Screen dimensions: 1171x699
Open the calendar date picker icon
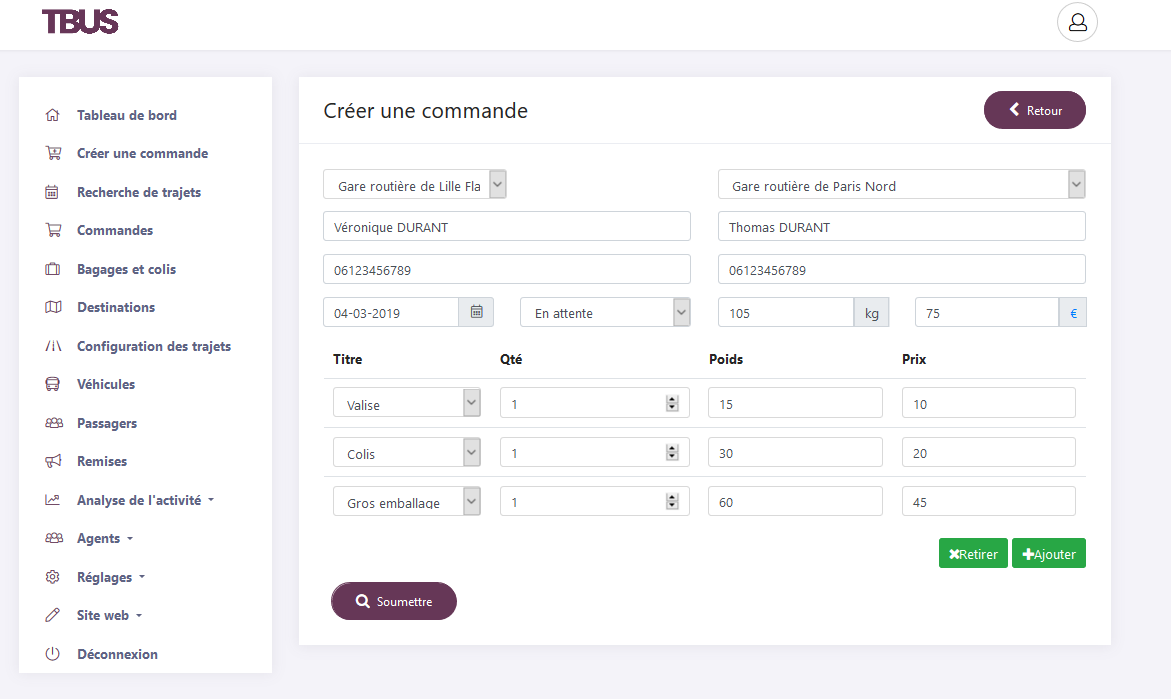476,312
